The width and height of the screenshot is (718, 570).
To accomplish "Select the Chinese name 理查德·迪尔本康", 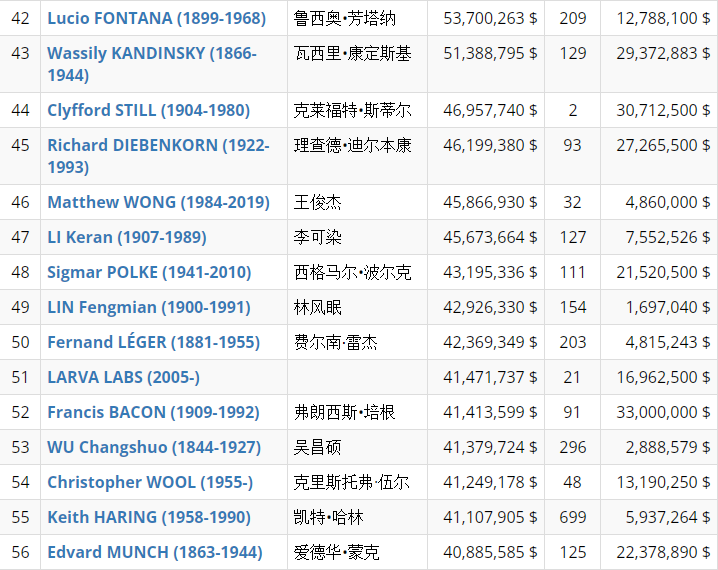I will pos(353,146).
